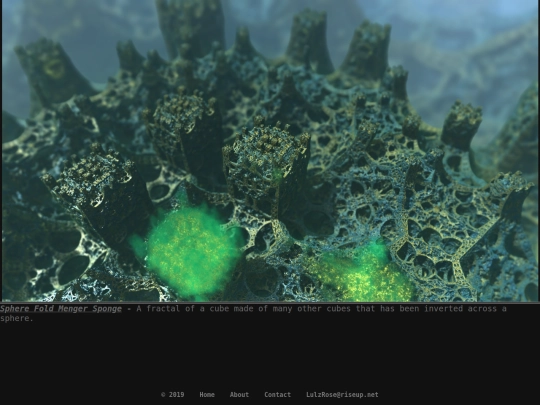Click the description text starting 'A fractal of a cube'

[253, 313]
